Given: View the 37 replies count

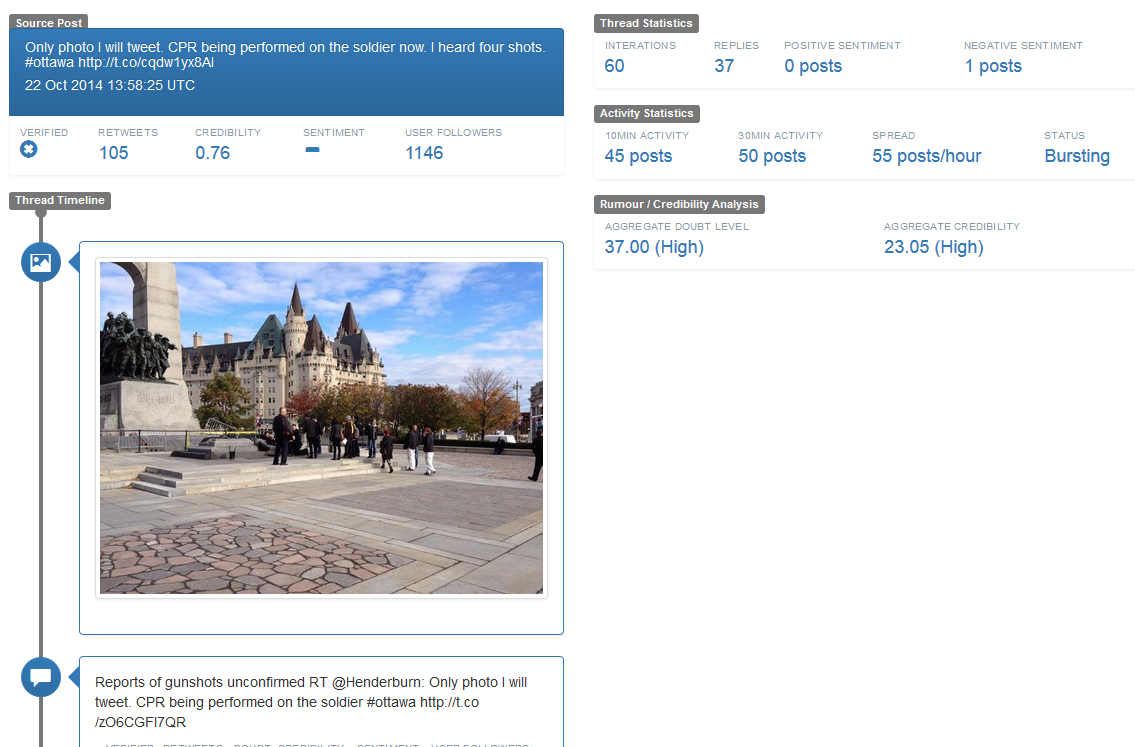Looking at the screenshot, I should pyautogui.click(x=724, y=66).
